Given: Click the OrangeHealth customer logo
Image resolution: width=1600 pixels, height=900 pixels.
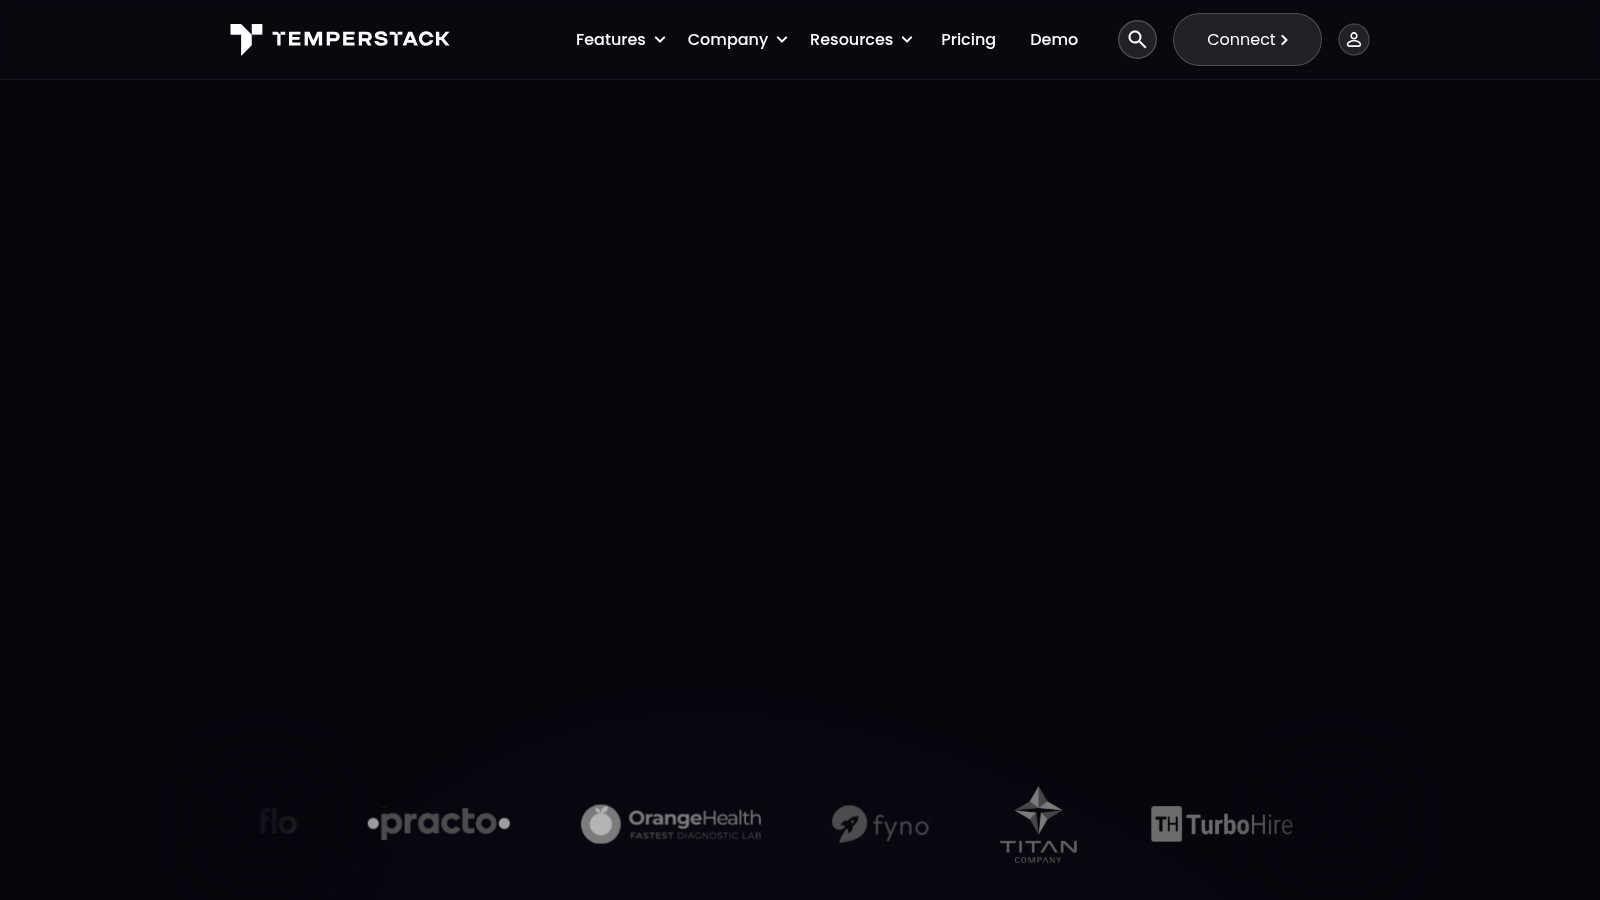Looking at the screenshot, I should click(x=671, y=824).
